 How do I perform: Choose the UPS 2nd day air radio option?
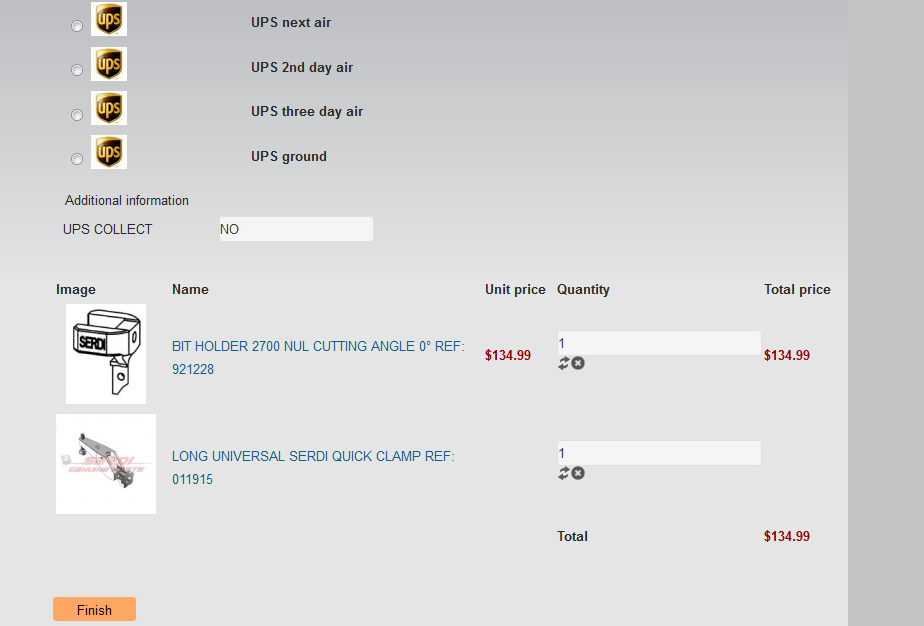(77, 70)
